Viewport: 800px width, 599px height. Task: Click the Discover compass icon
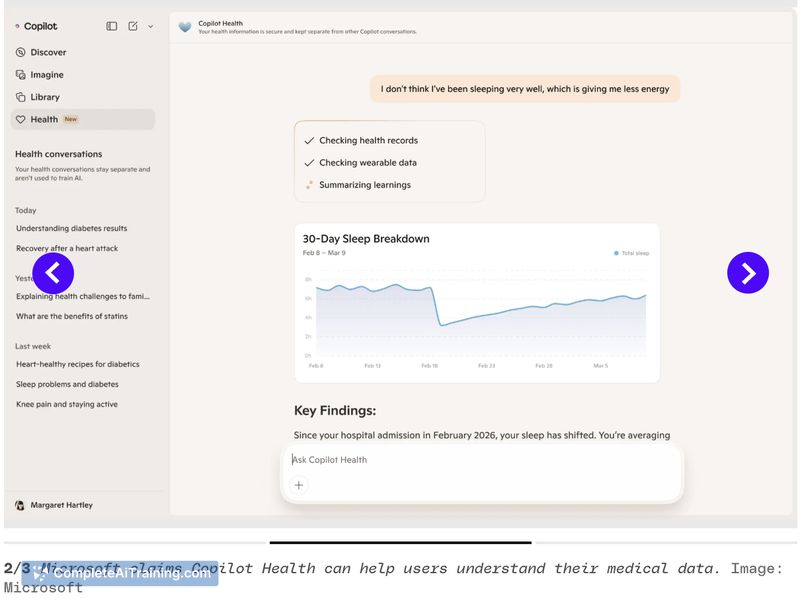point(20,52)
